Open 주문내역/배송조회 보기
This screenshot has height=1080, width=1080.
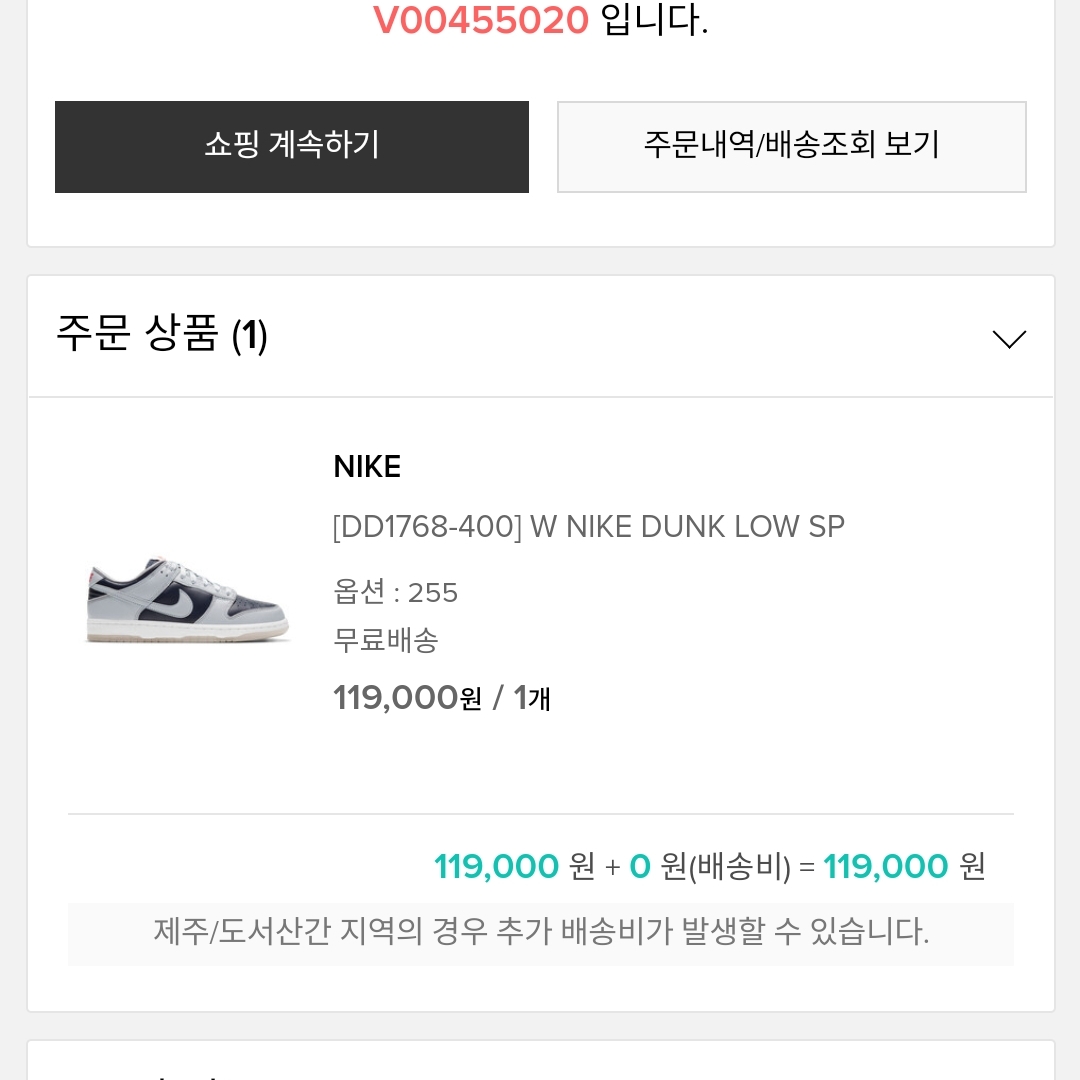click(791, 147)
